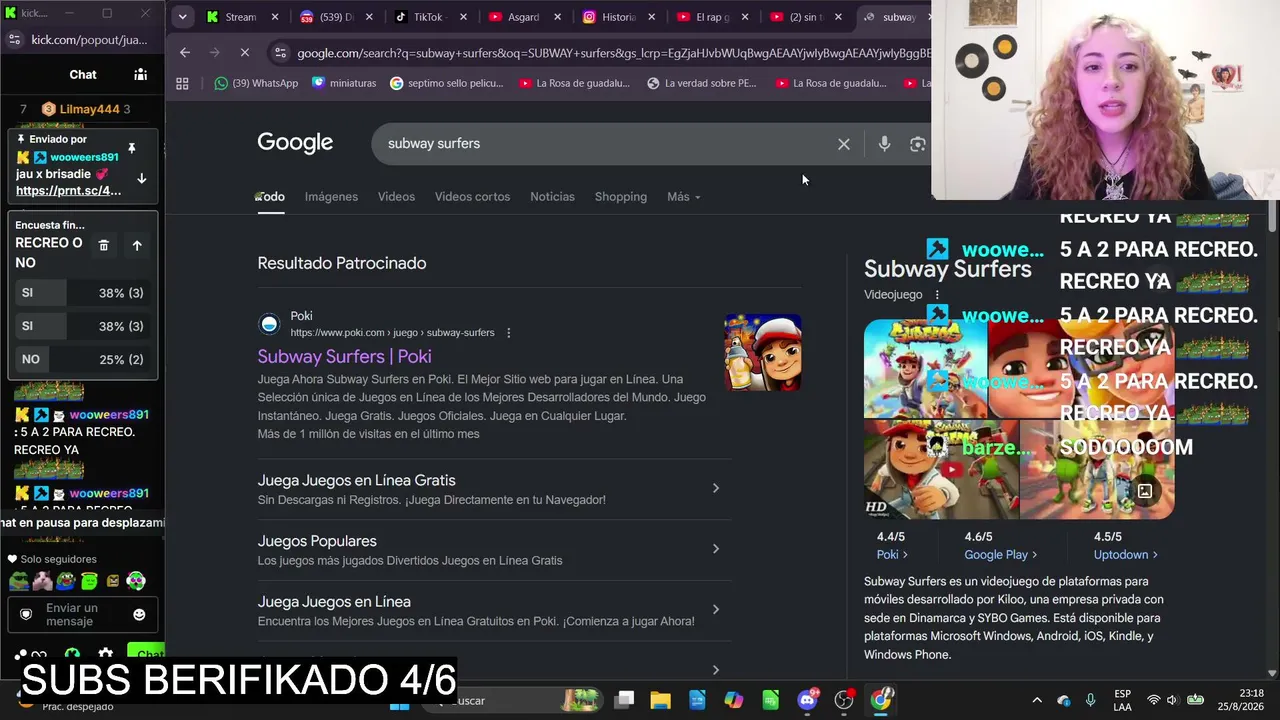This screenshot has width=1280, height=720.
Task: Open the Google logo homepage
Action: pyautogui.click(x=295, y=143)
